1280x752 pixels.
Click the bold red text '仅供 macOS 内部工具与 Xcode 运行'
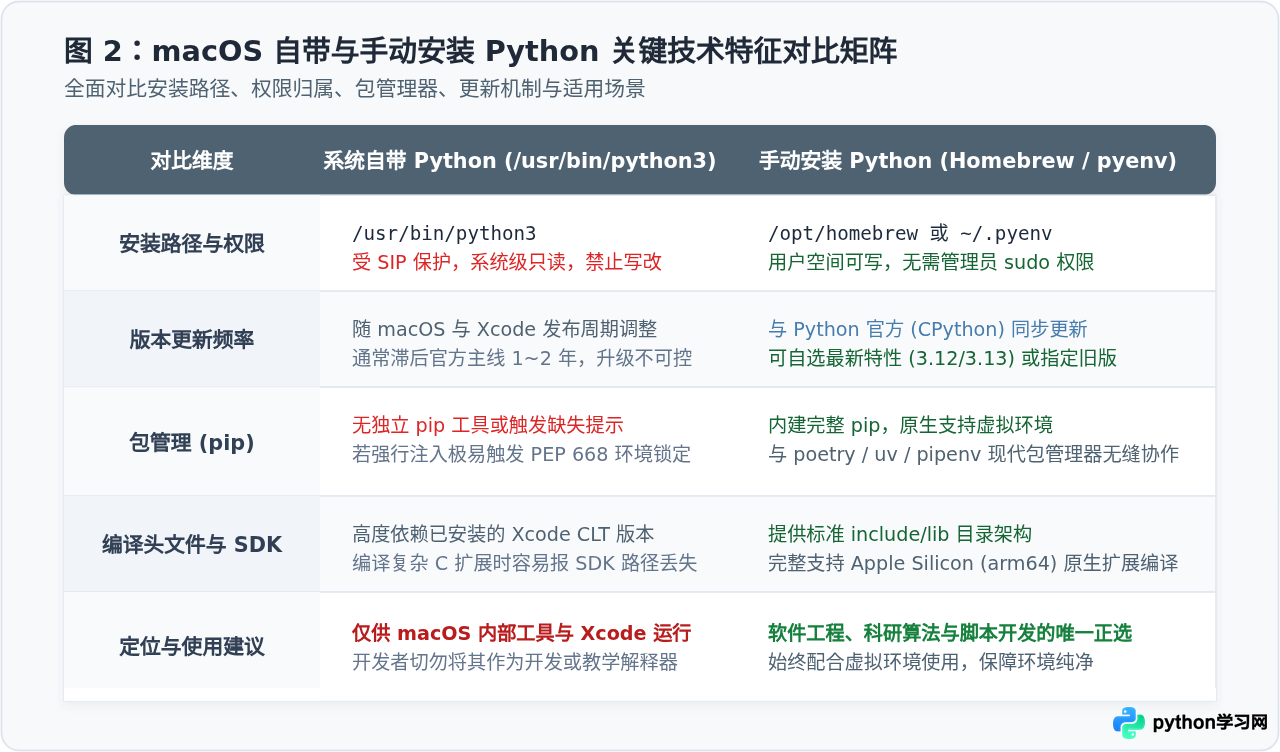point(521,633)
